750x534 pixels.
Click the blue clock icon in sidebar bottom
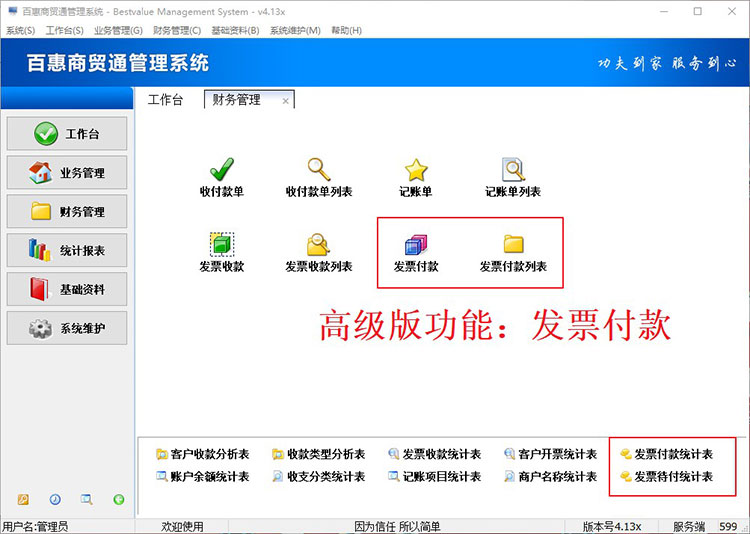(x=55, y=500)
